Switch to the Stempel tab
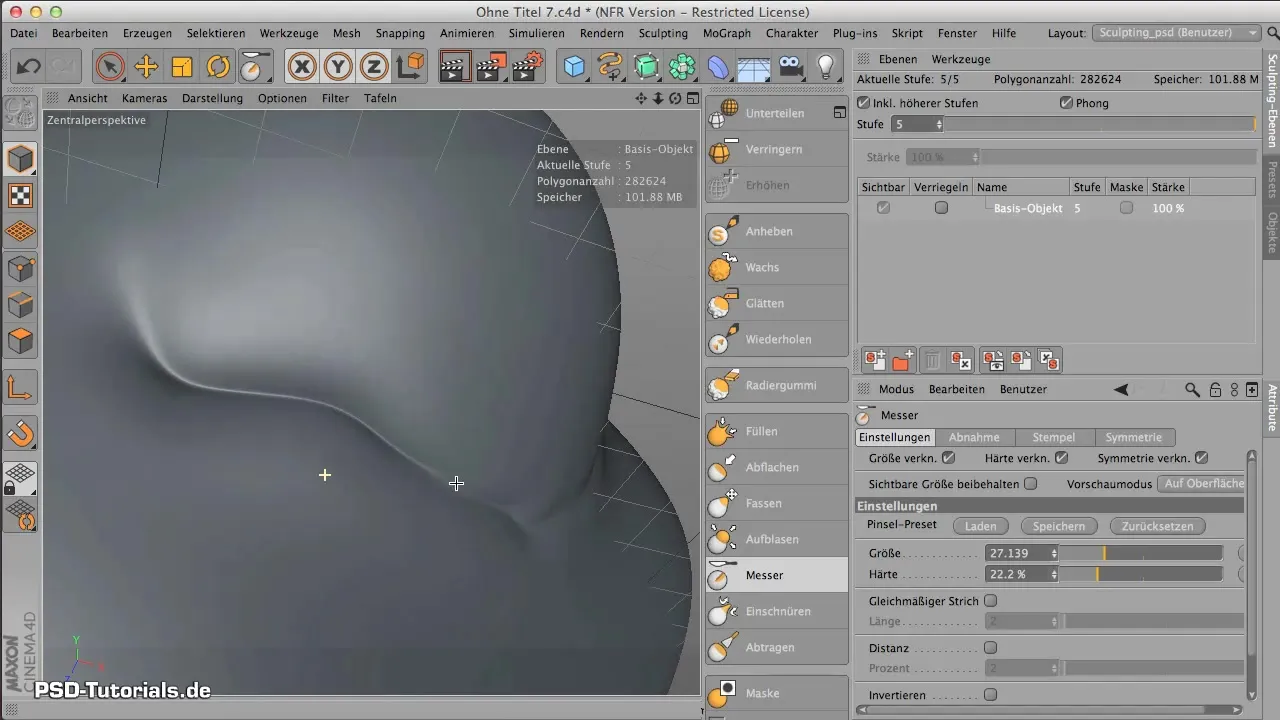Viewport: 1280px width, 720px height. tap(1054, 437)
